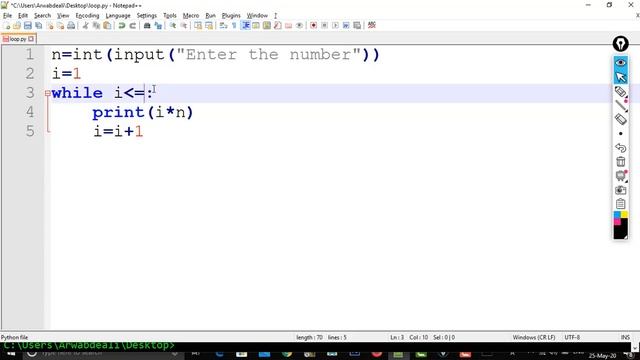Toggle Show All Characters pilcrow icon
The height and width of the screenshot is (360, 640).
coord(234,25)
